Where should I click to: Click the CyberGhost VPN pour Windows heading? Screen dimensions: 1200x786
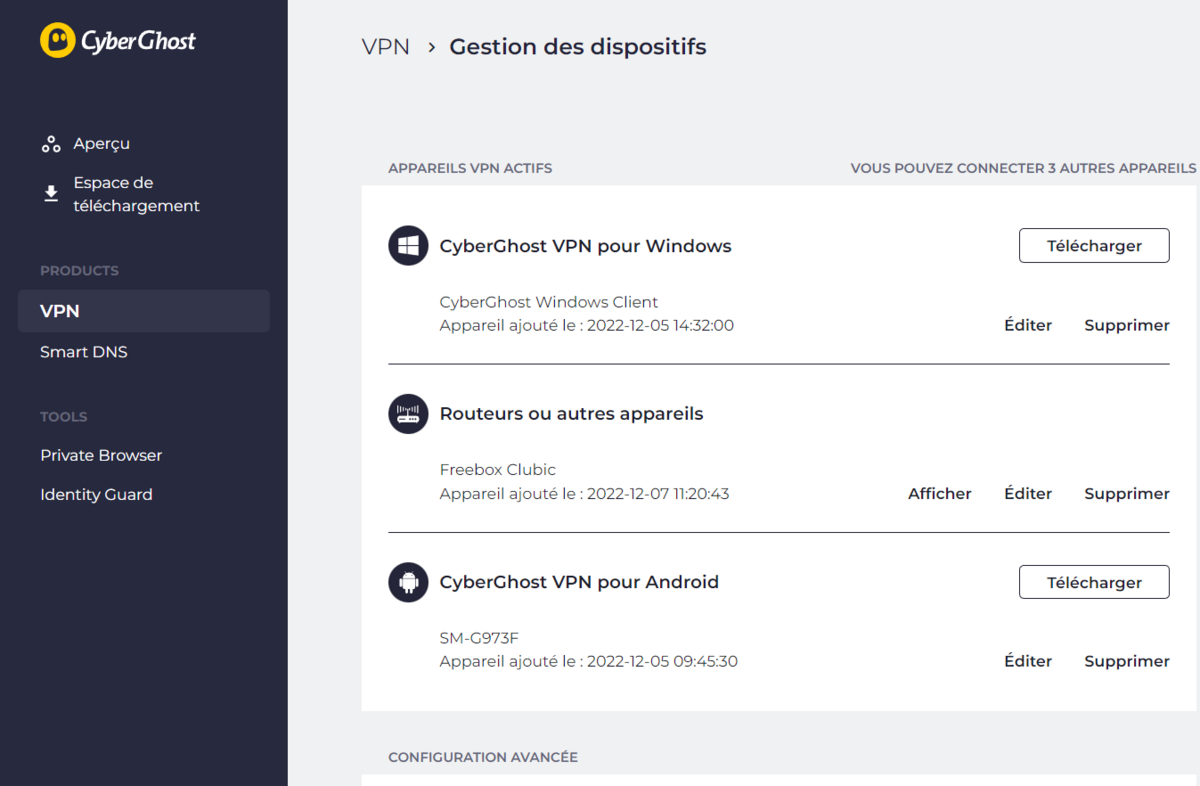point(586,246)
